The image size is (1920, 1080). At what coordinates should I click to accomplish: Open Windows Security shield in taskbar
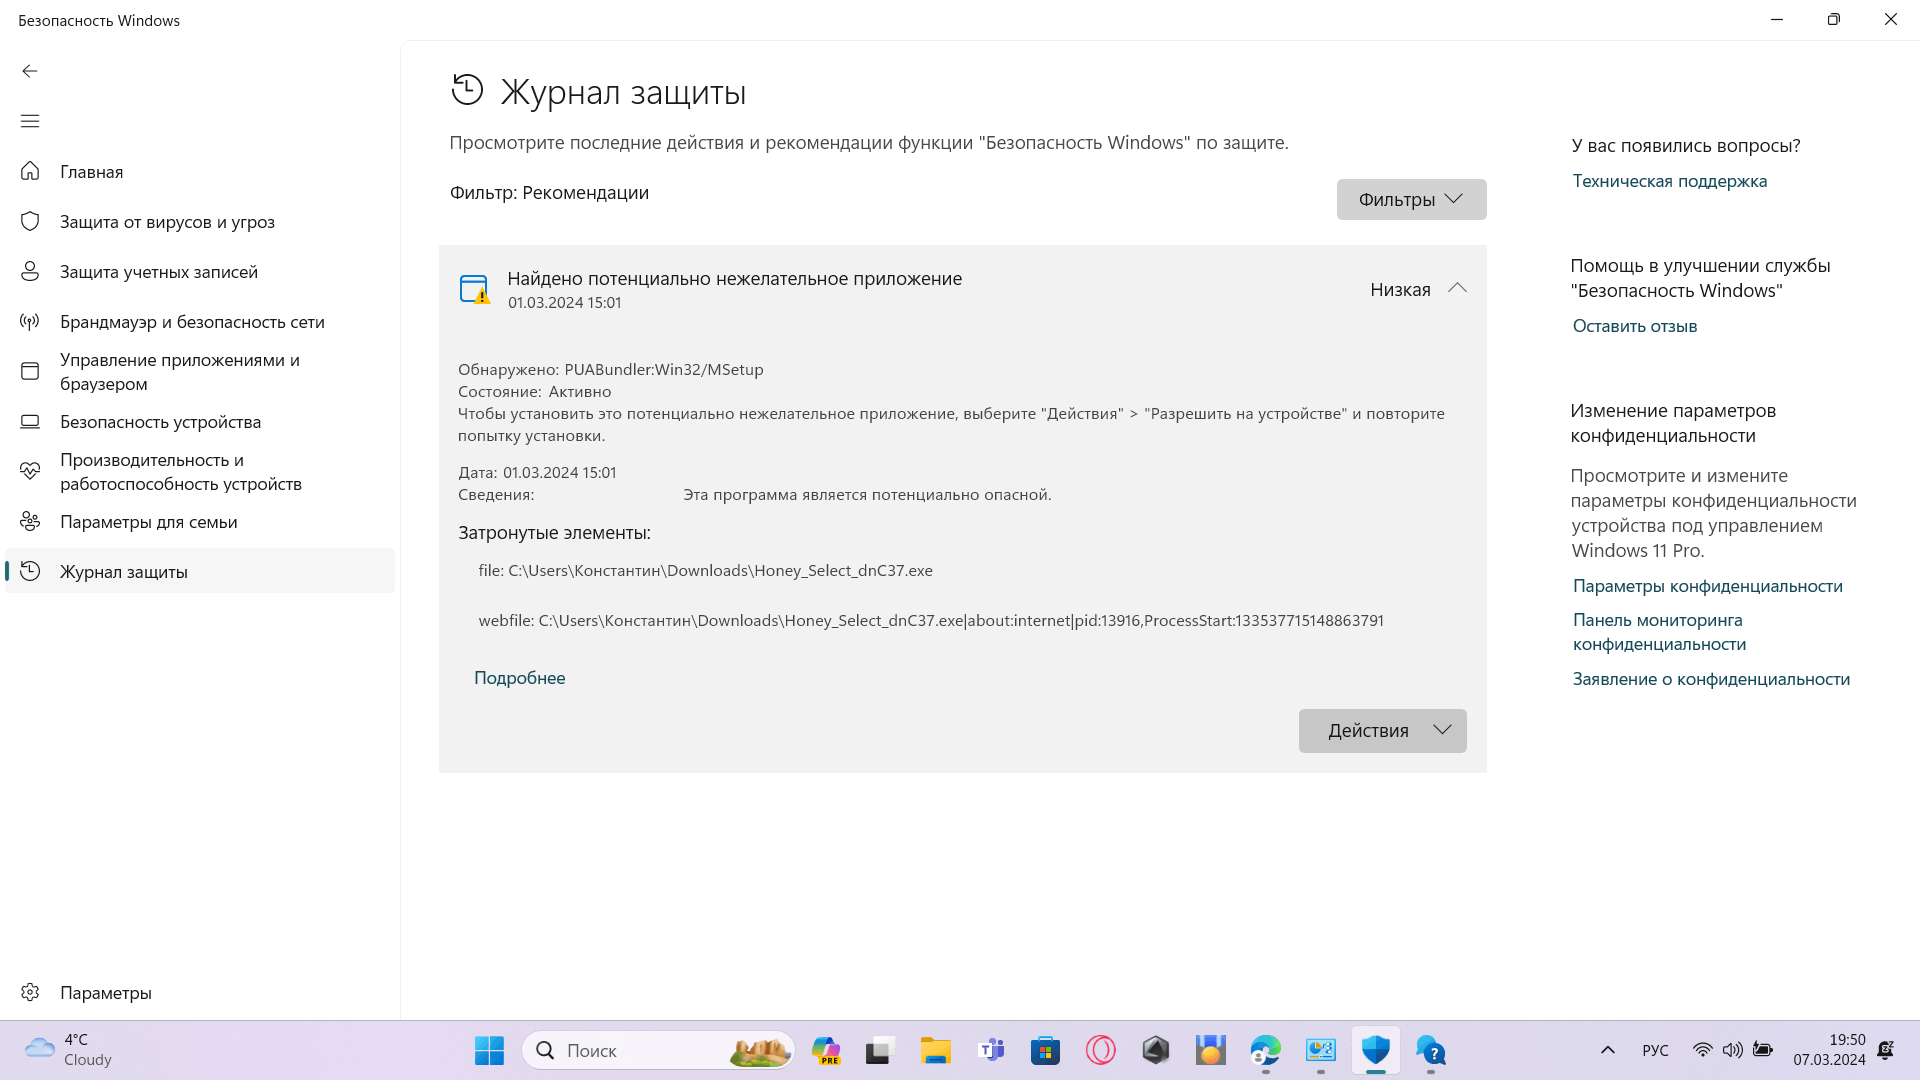(1376, 1051)
